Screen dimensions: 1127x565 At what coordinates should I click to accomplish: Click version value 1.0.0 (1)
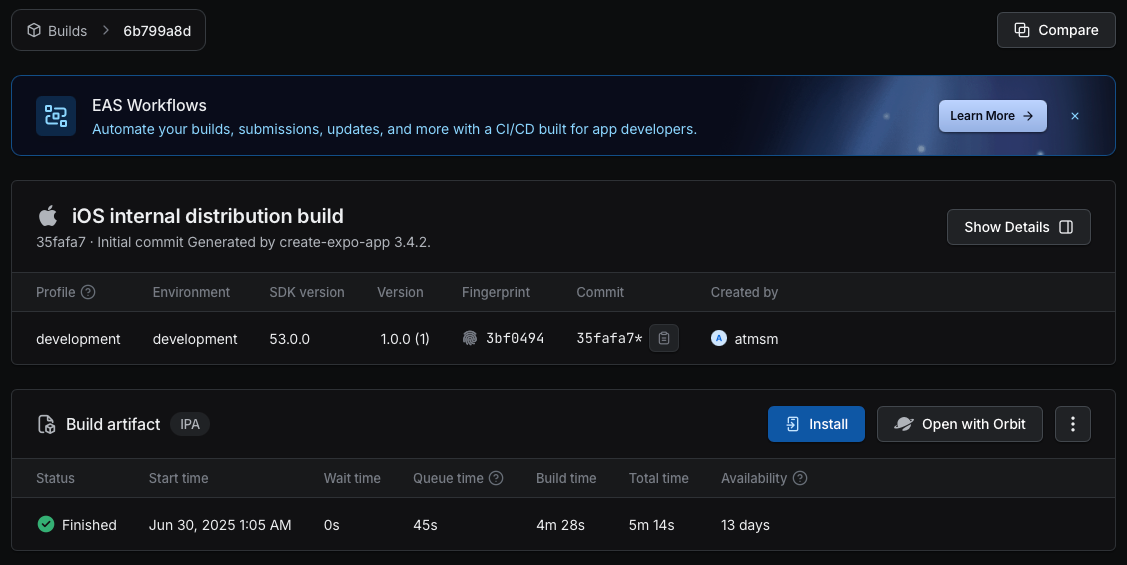click(405, 339)
